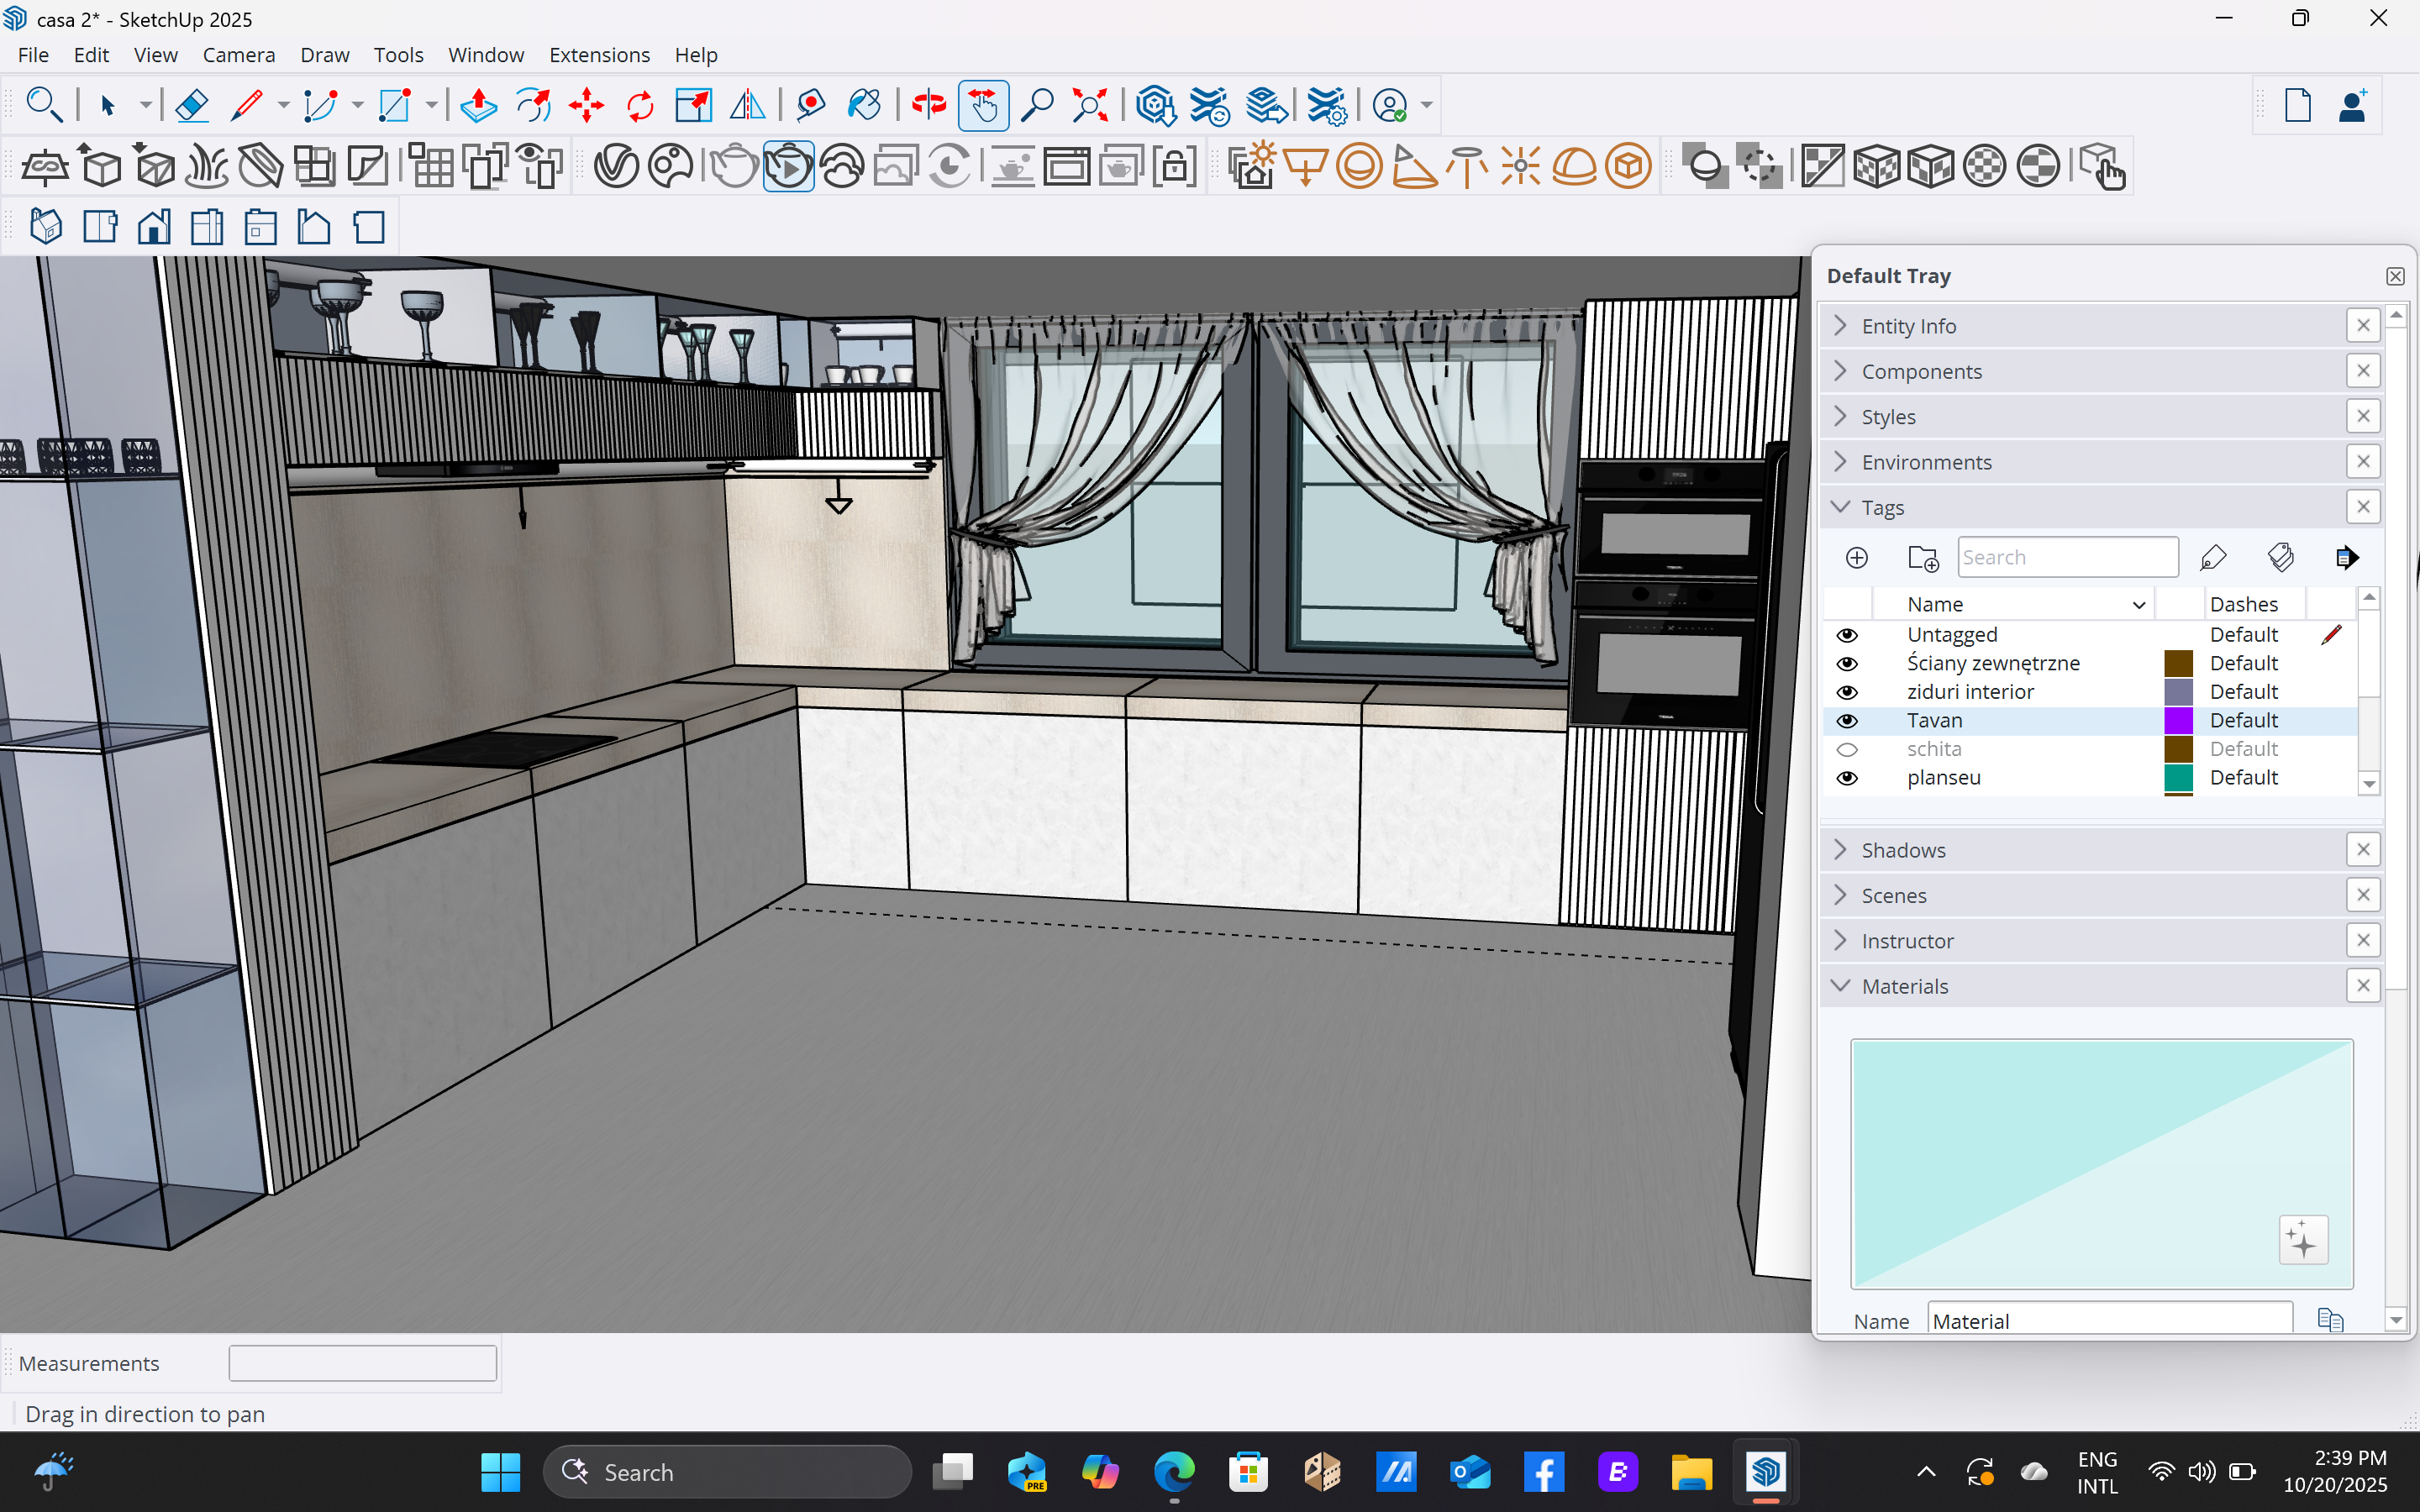Click the Add Tag Folder icon
This screenshot has height=1512, width=2420.
(1922, 557)
